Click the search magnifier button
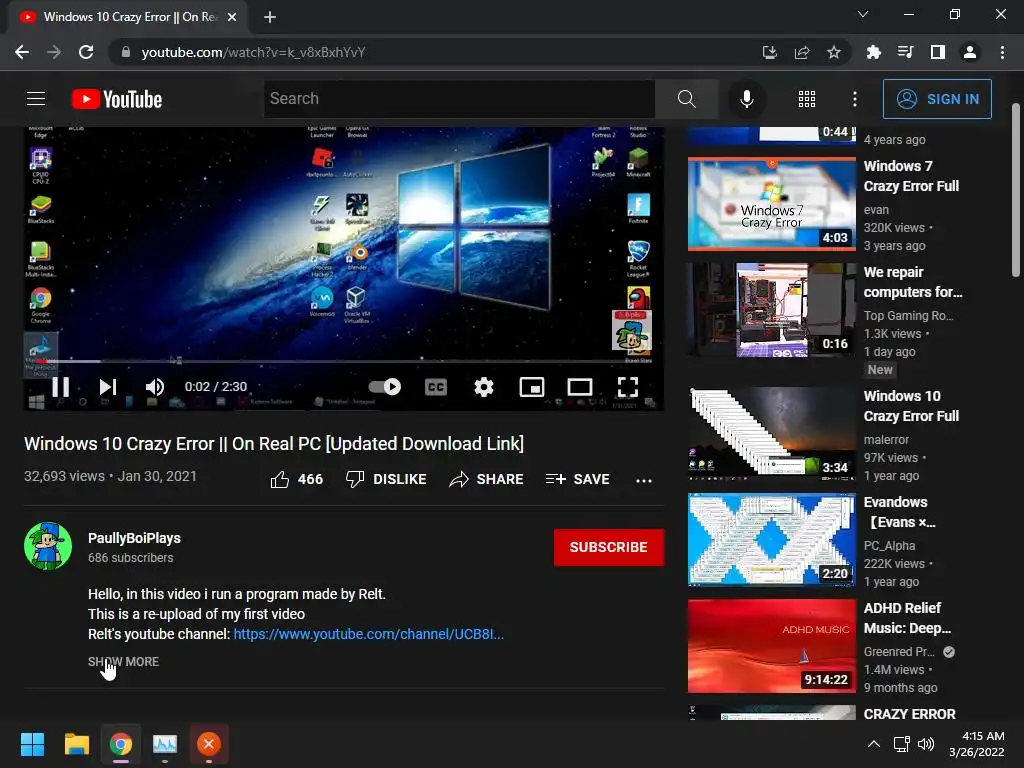Screen dimensions: 1024x768 click(686, 99)
